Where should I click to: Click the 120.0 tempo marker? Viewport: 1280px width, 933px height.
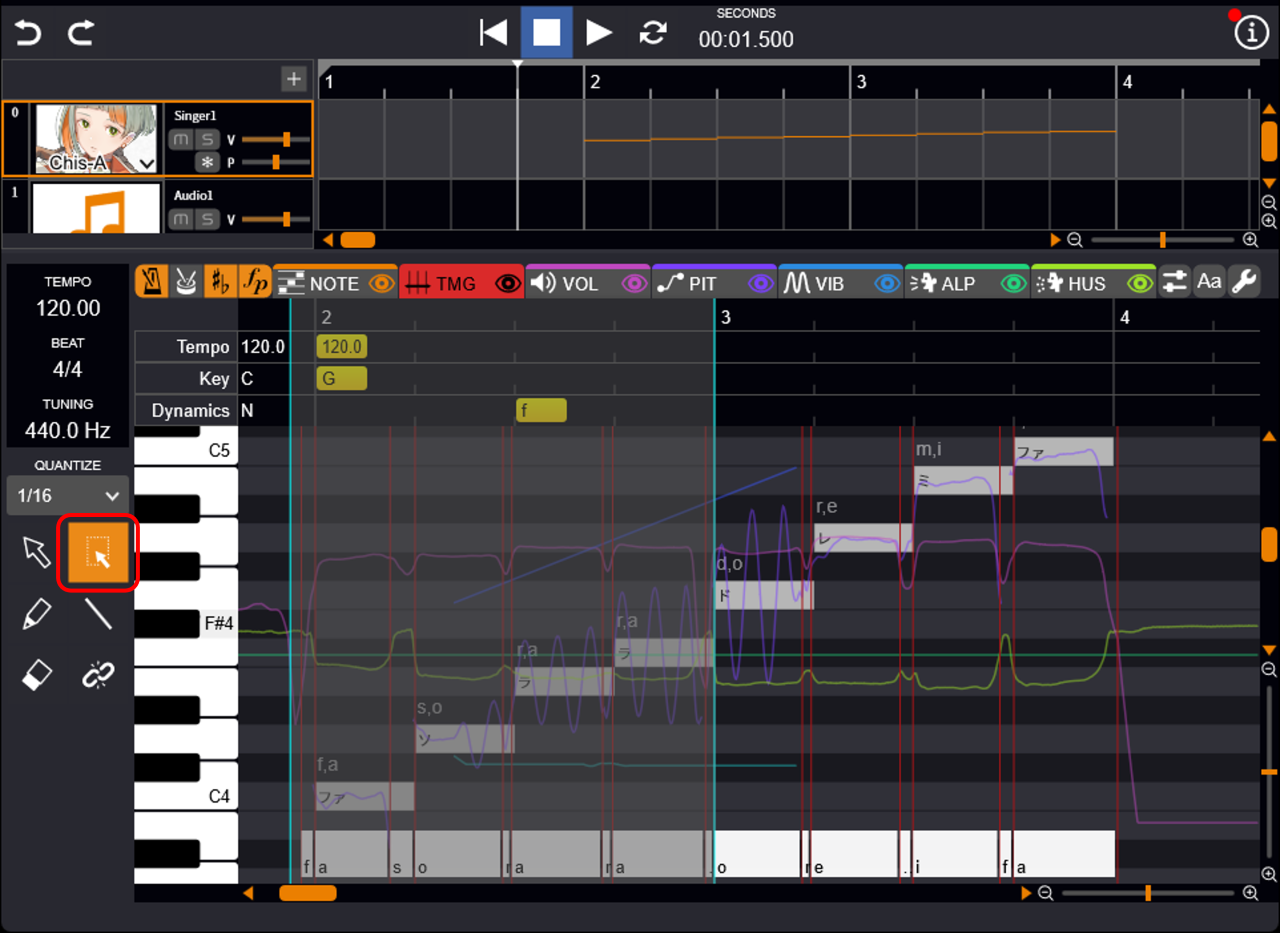point(341,347)
